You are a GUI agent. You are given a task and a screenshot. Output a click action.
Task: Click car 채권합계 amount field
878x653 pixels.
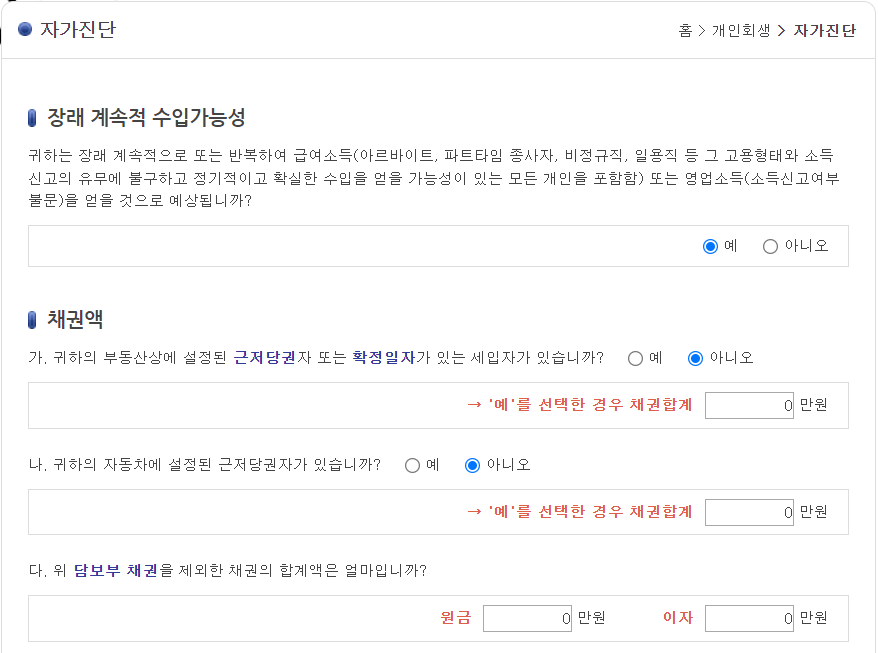click(749, 512)
